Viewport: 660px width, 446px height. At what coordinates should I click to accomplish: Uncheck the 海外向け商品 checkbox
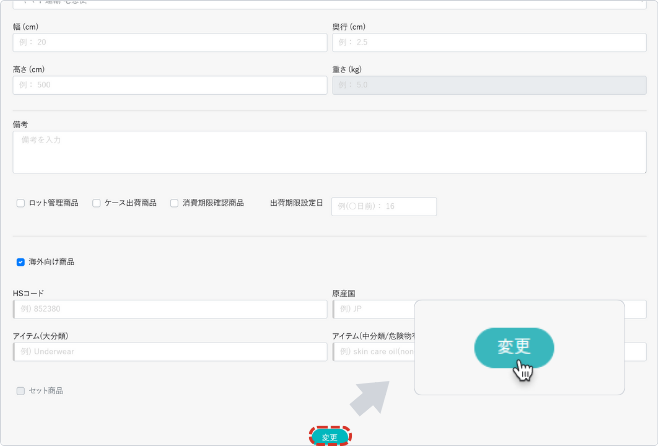point(21,262)
